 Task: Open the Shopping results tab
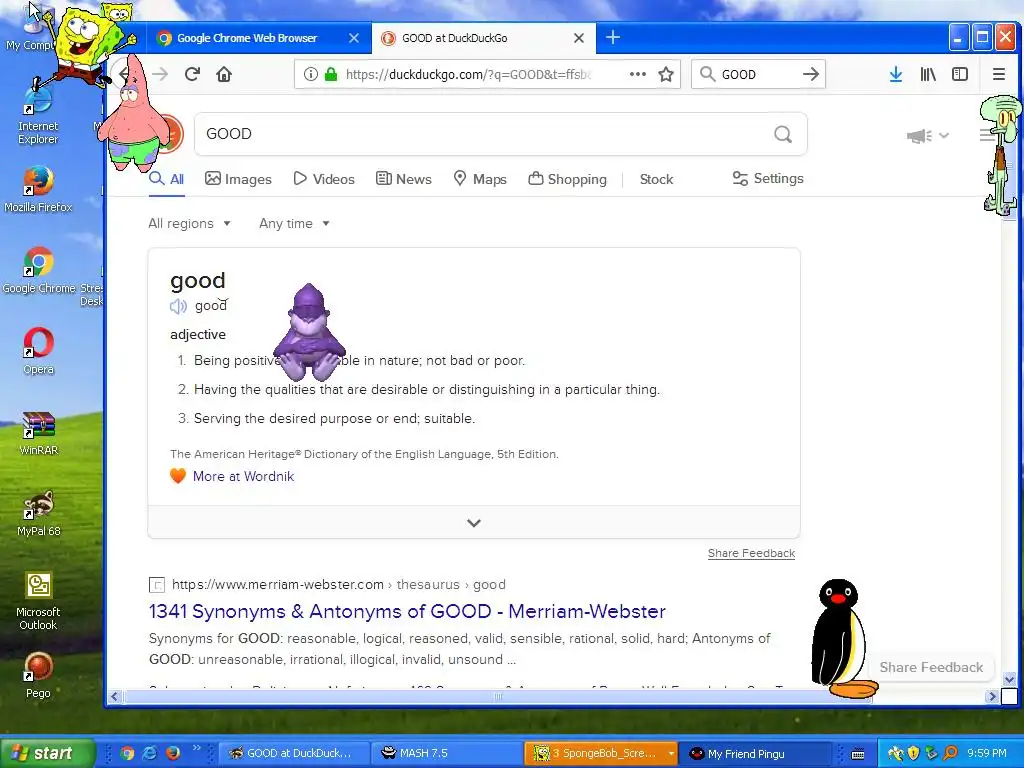568,179
